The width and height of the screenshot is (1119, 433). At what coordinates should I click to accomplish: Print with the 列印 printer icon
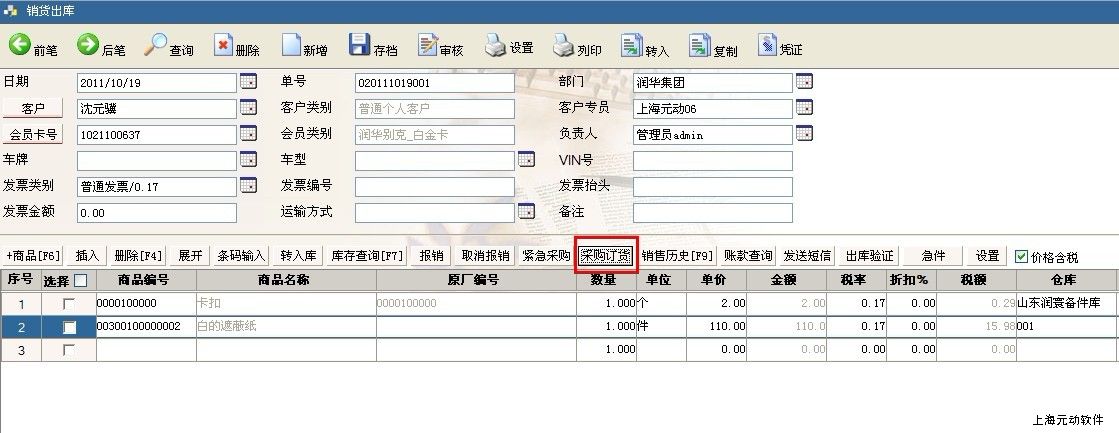pyautogui.click(x=564, y=46)
